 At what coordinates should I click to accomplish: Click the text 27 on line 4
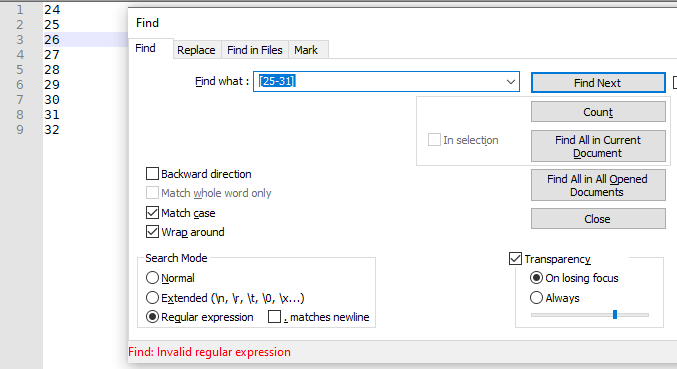(52, 55)
